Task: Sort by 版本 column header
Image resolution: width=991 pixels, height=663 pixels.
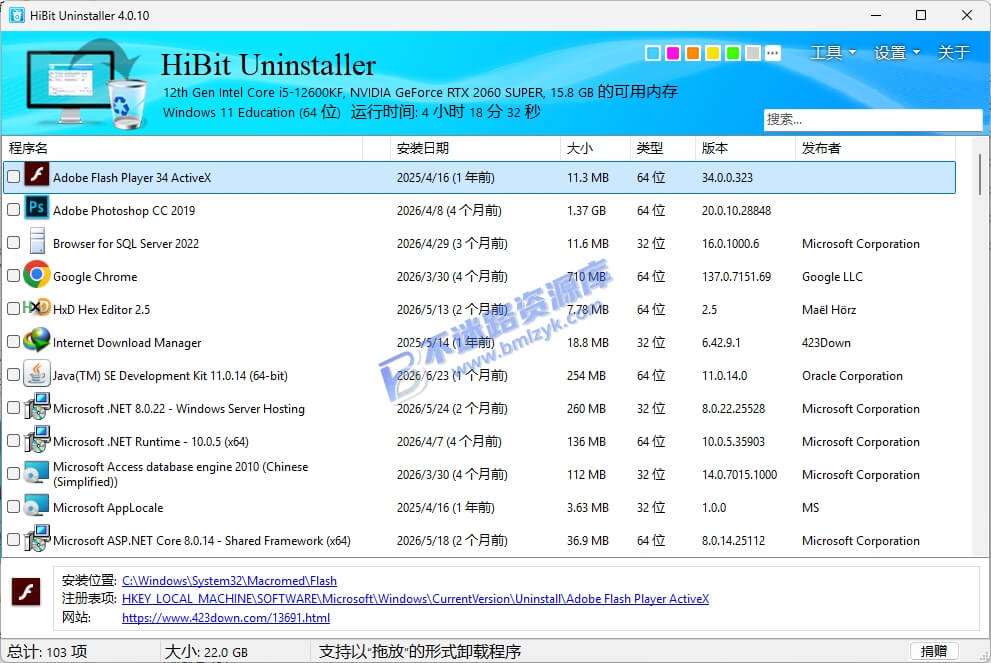Action: coord(745,148)
